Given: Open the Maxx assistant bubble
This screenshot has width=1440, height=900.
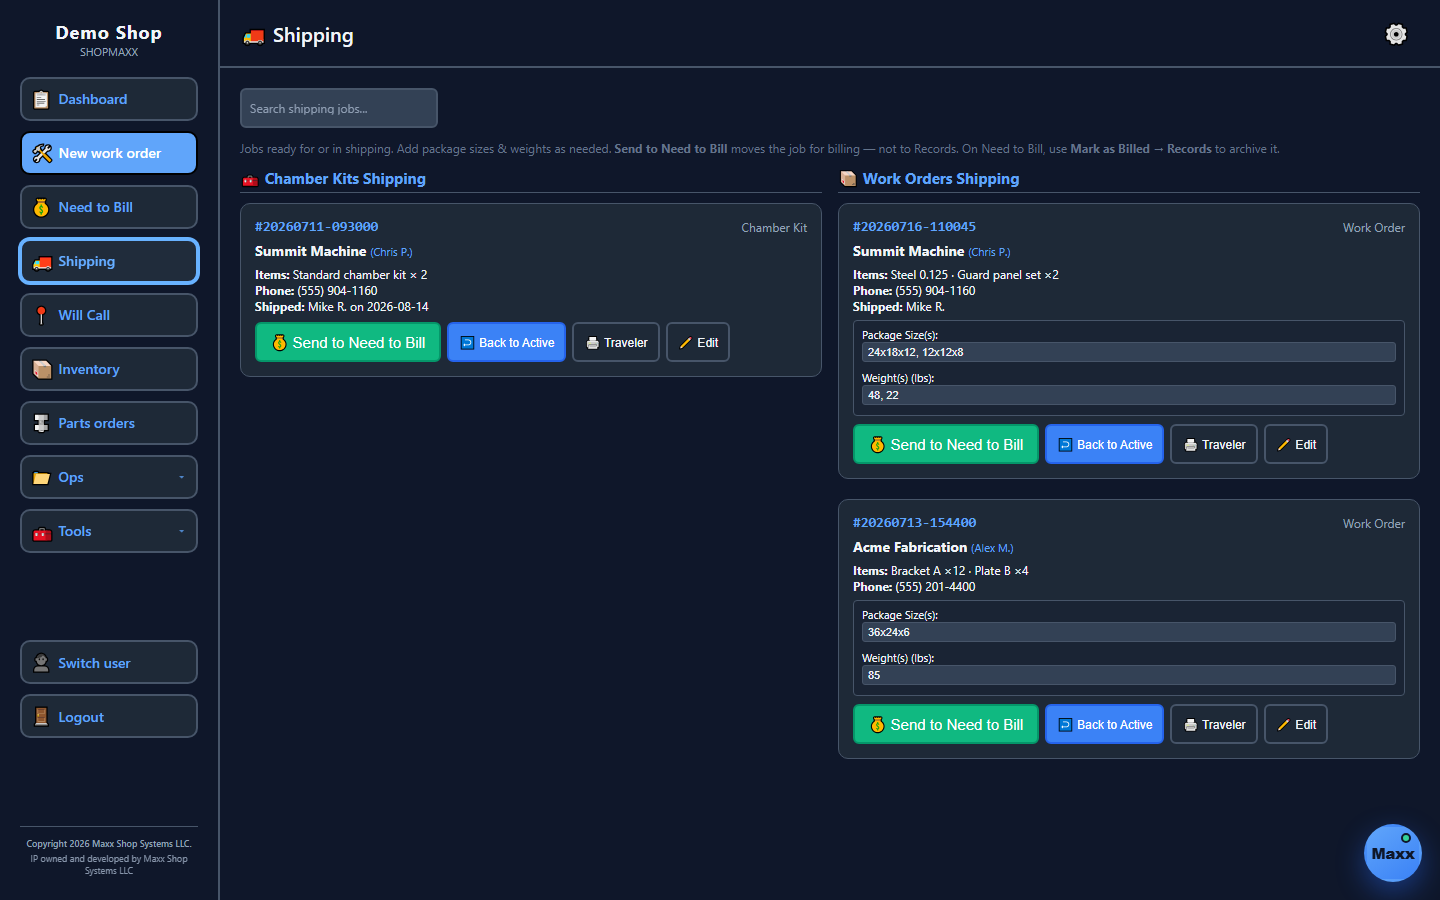Looking at the screenshot, I should pyautogui.click(x=1393, y=853).
